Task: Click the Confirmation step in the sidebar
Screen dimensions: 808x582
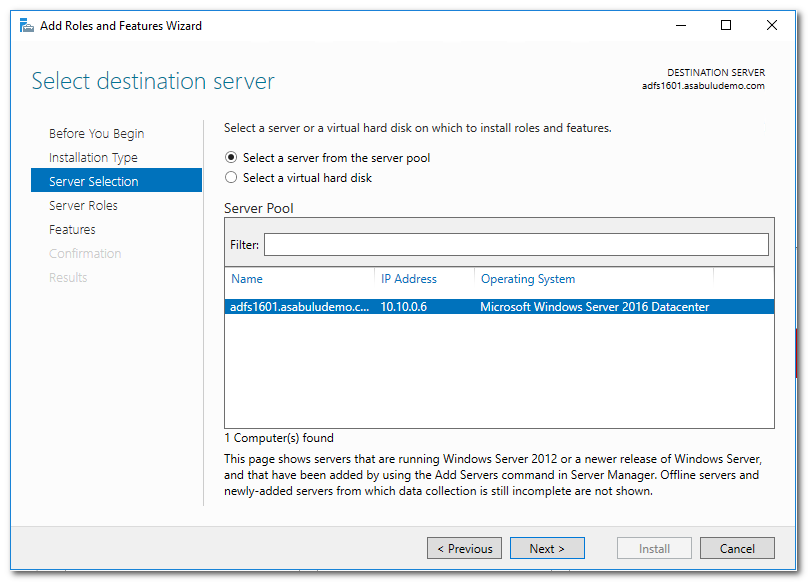Action: [85, 253]
